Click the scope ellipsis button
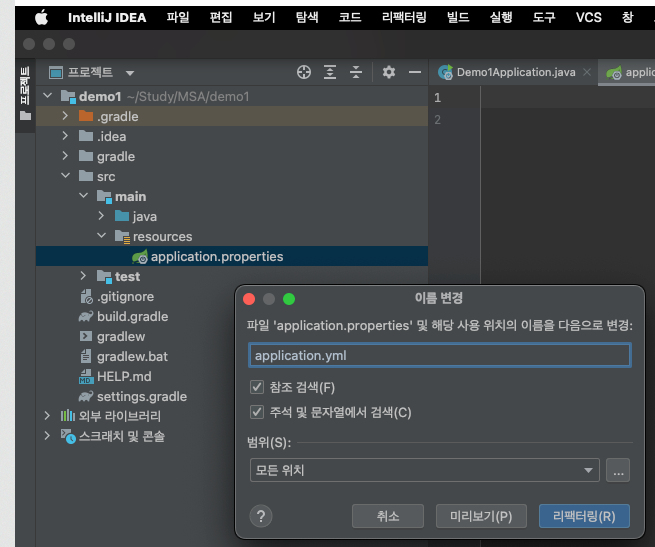 pyautogui.click(x=618, y=470)
